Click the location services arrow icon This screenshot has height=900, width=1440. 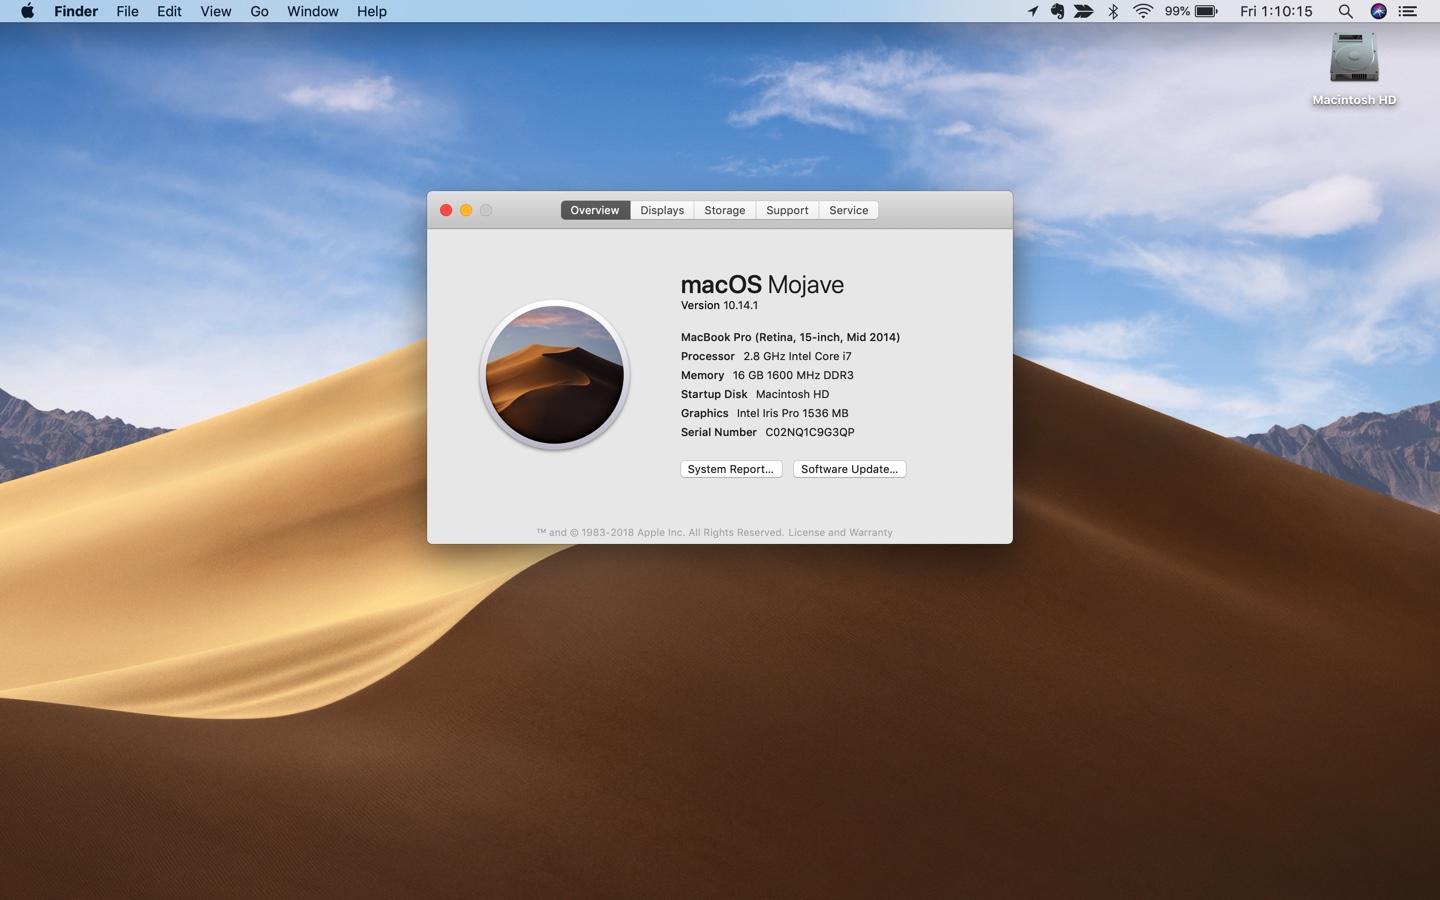click(x=1033, y=11)
